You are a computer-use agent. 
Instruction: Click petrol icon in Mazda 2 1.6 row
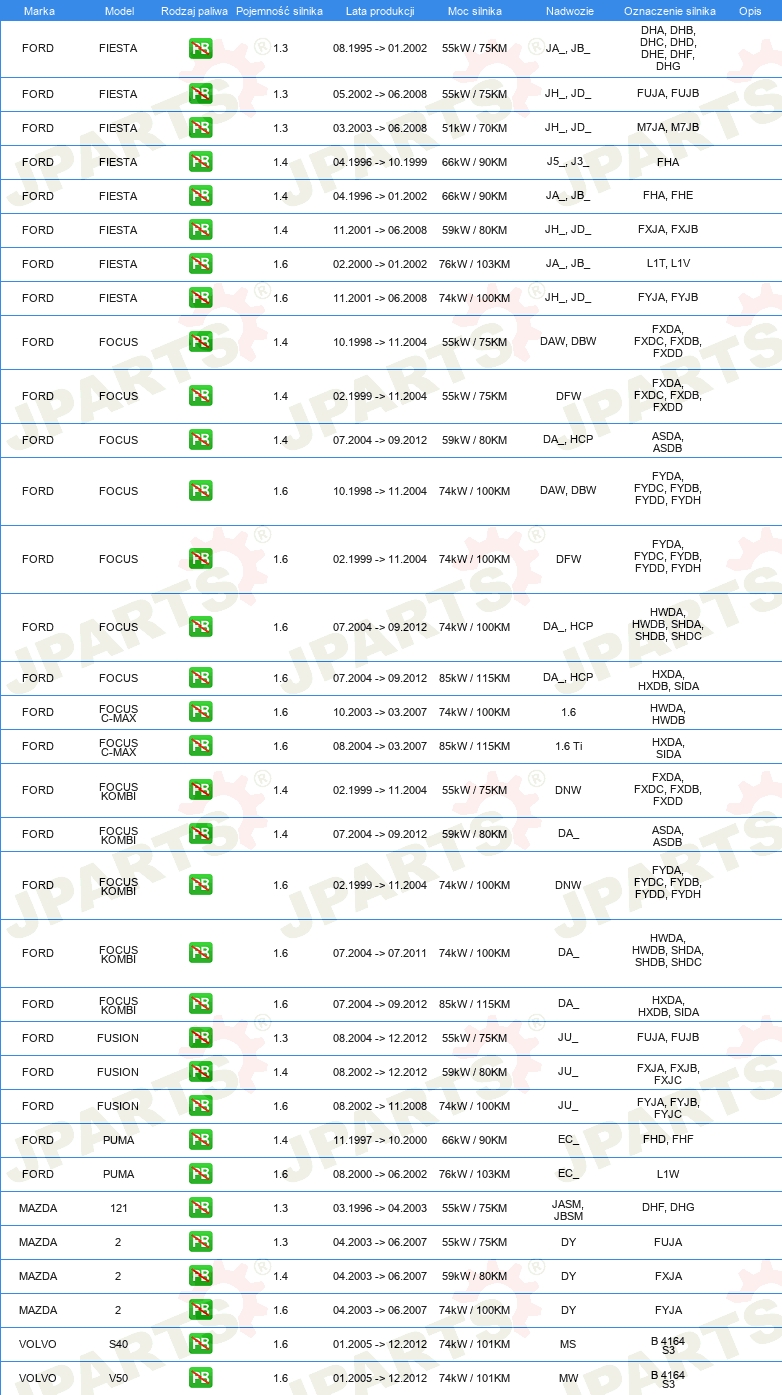(201, 1310)
